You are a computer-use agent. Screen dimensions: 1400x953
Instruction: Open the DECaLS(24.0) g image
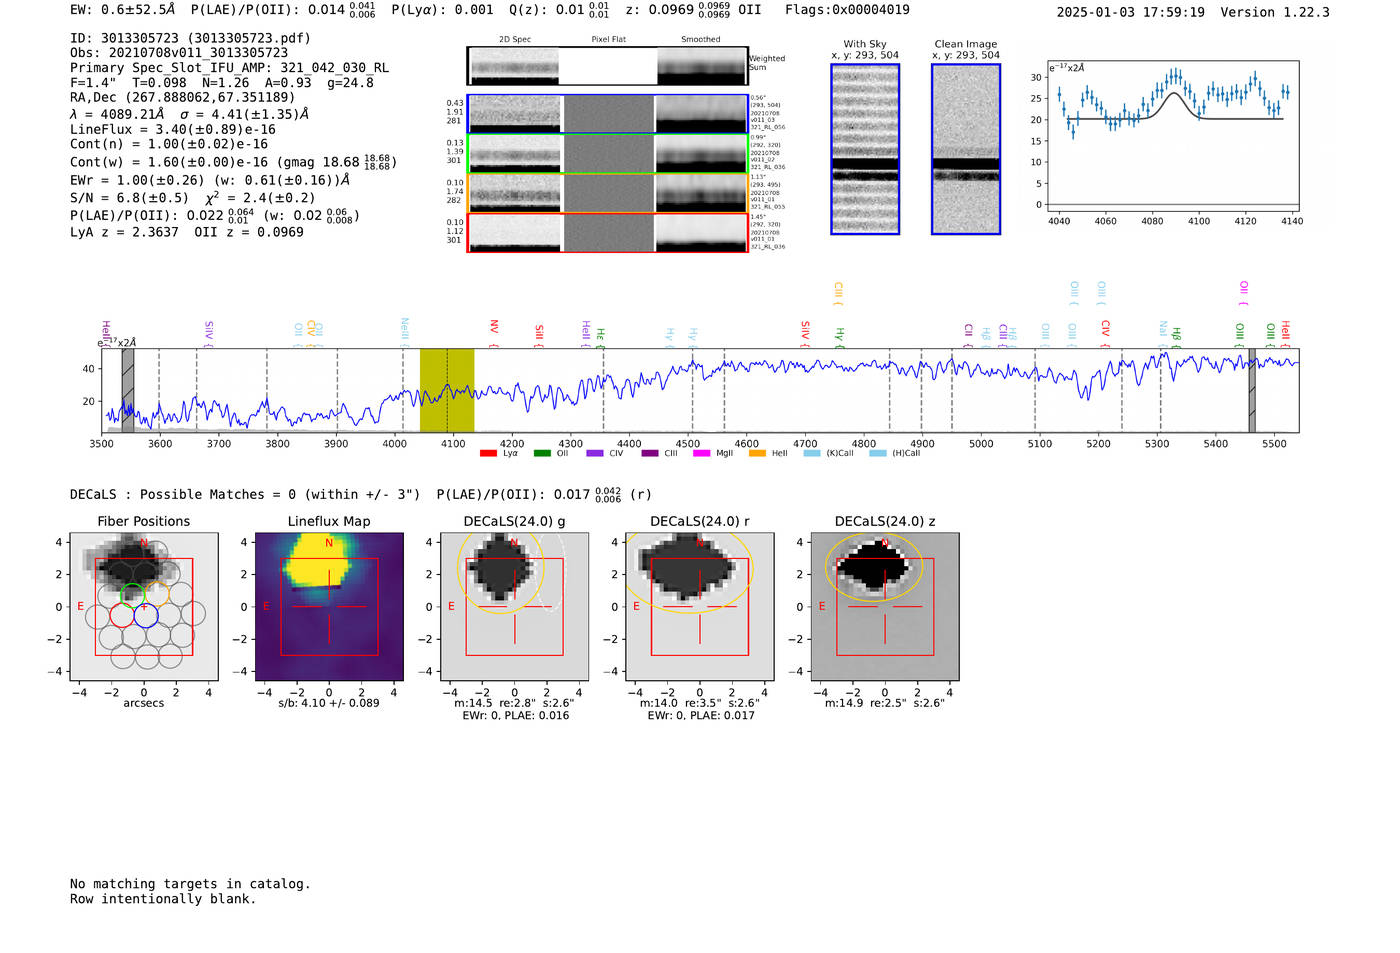click(x=515, y=606)
